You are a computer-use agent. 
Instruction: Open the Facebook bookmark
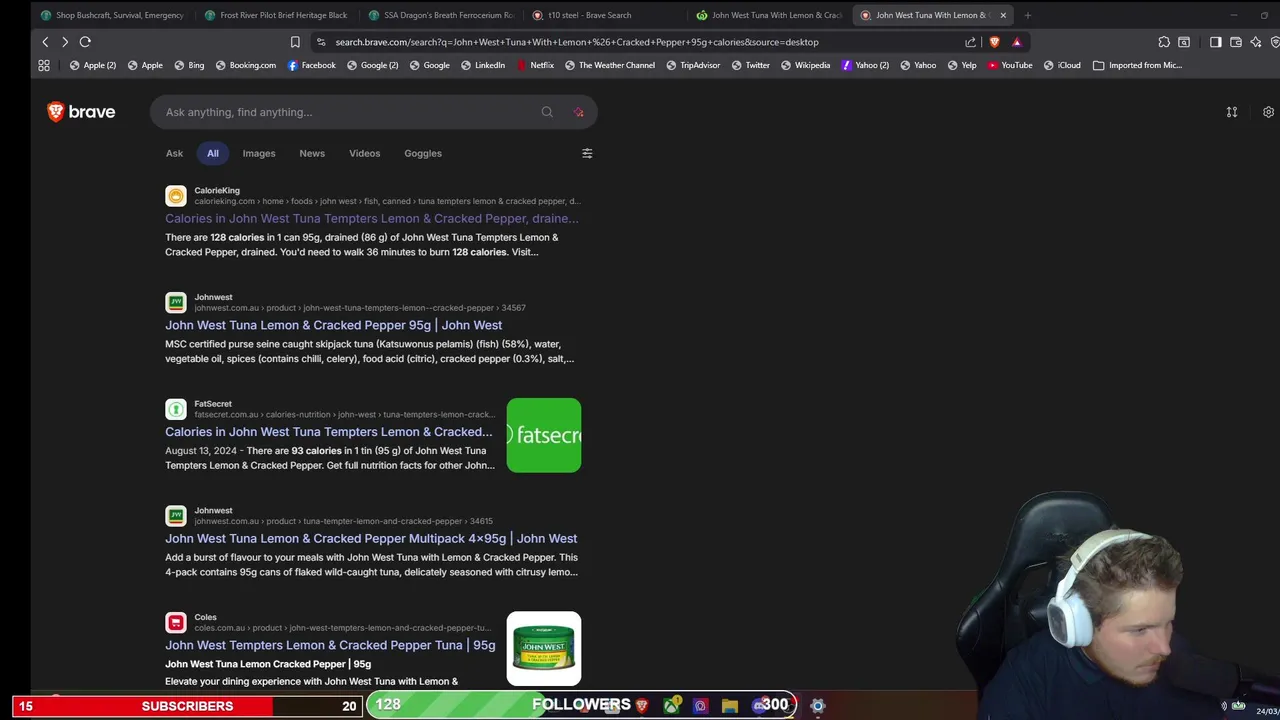311,65
